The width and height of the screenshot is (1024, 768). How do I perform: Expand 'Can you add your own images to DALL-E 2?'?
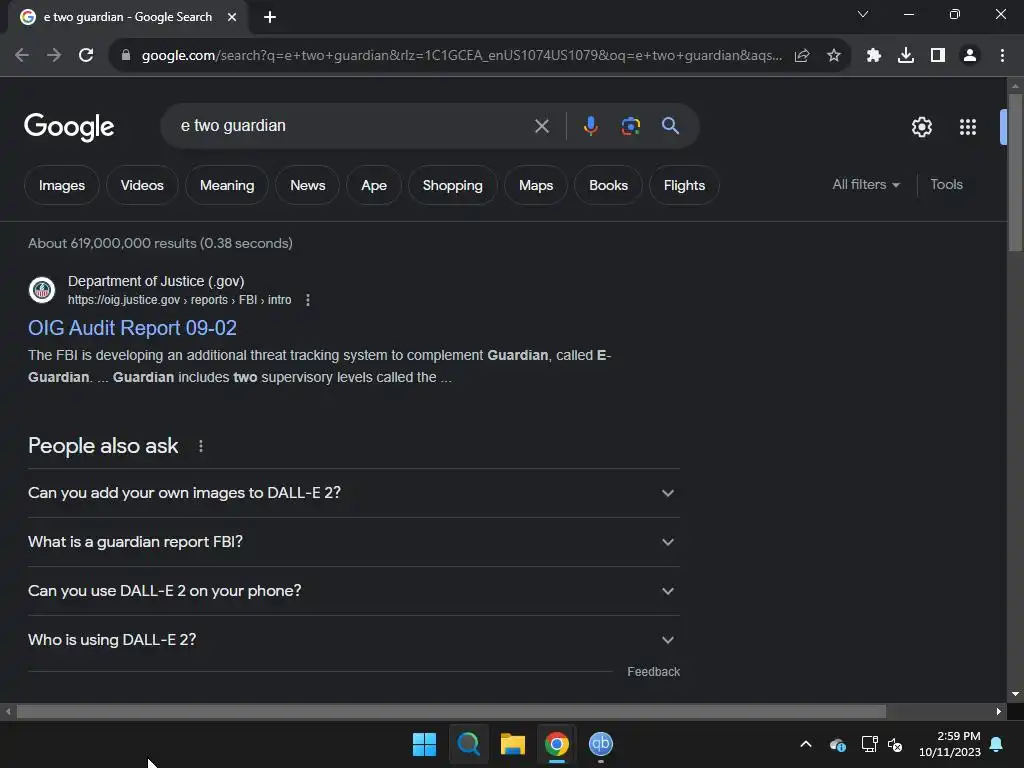[353, 493]
